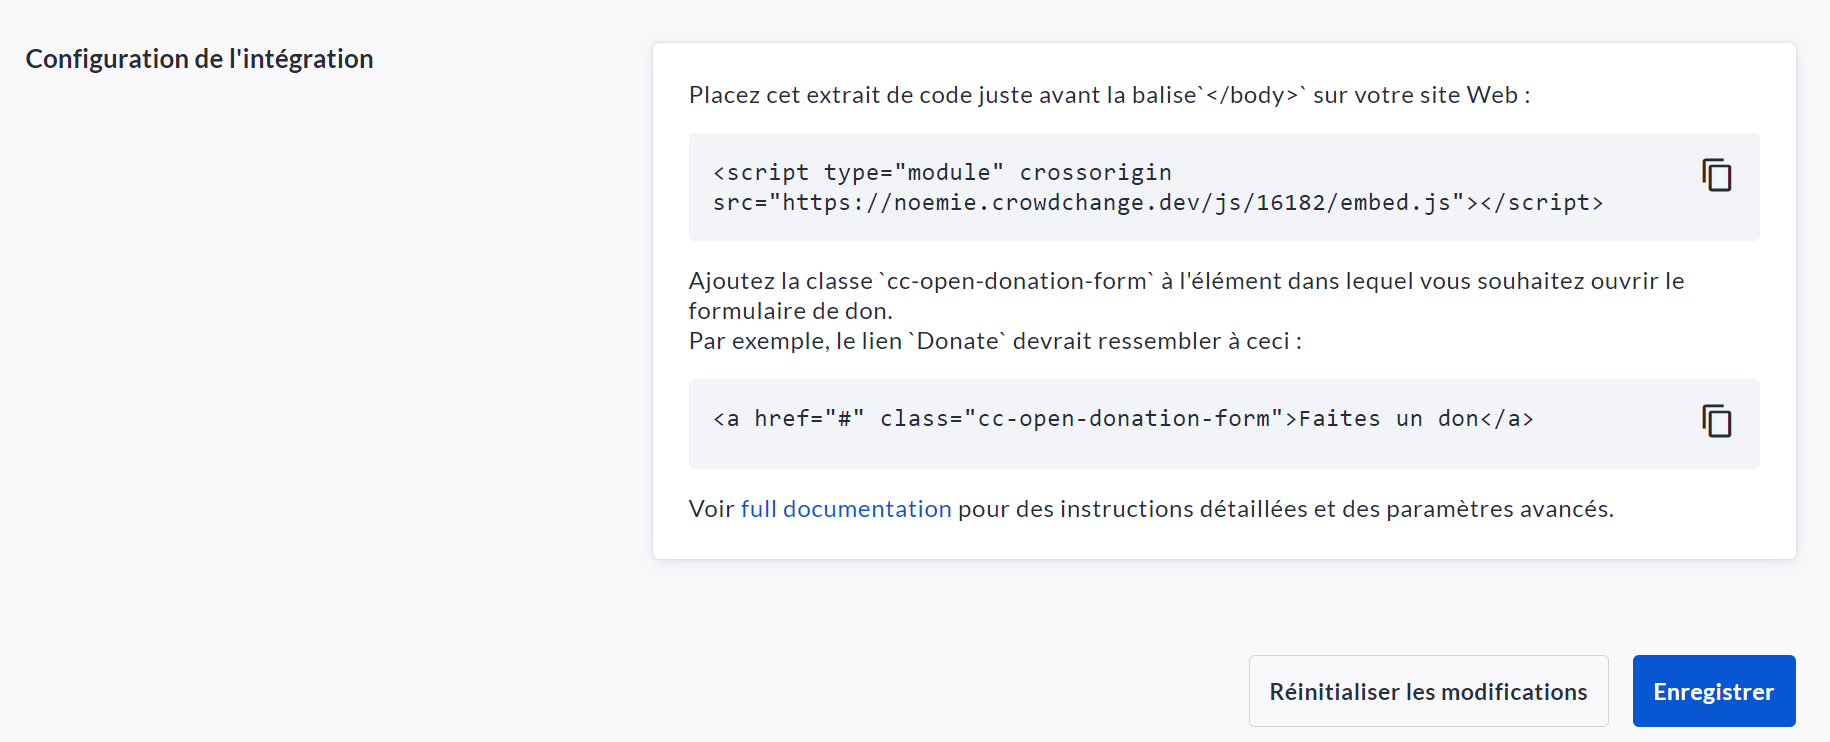Viewport: 1830px width, 742px height.
Task: Save changes with Enregistrer button
Action: 1713,691
